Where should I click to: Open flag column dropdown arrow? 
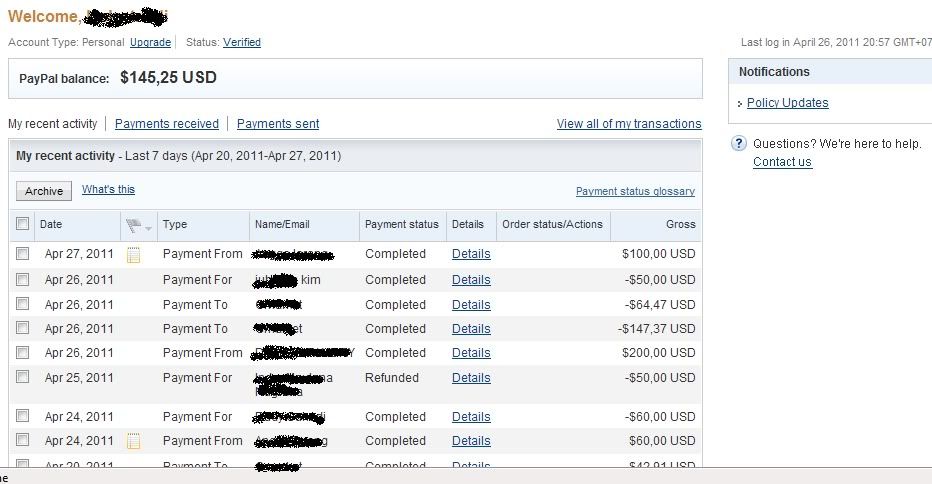[149, 228]
